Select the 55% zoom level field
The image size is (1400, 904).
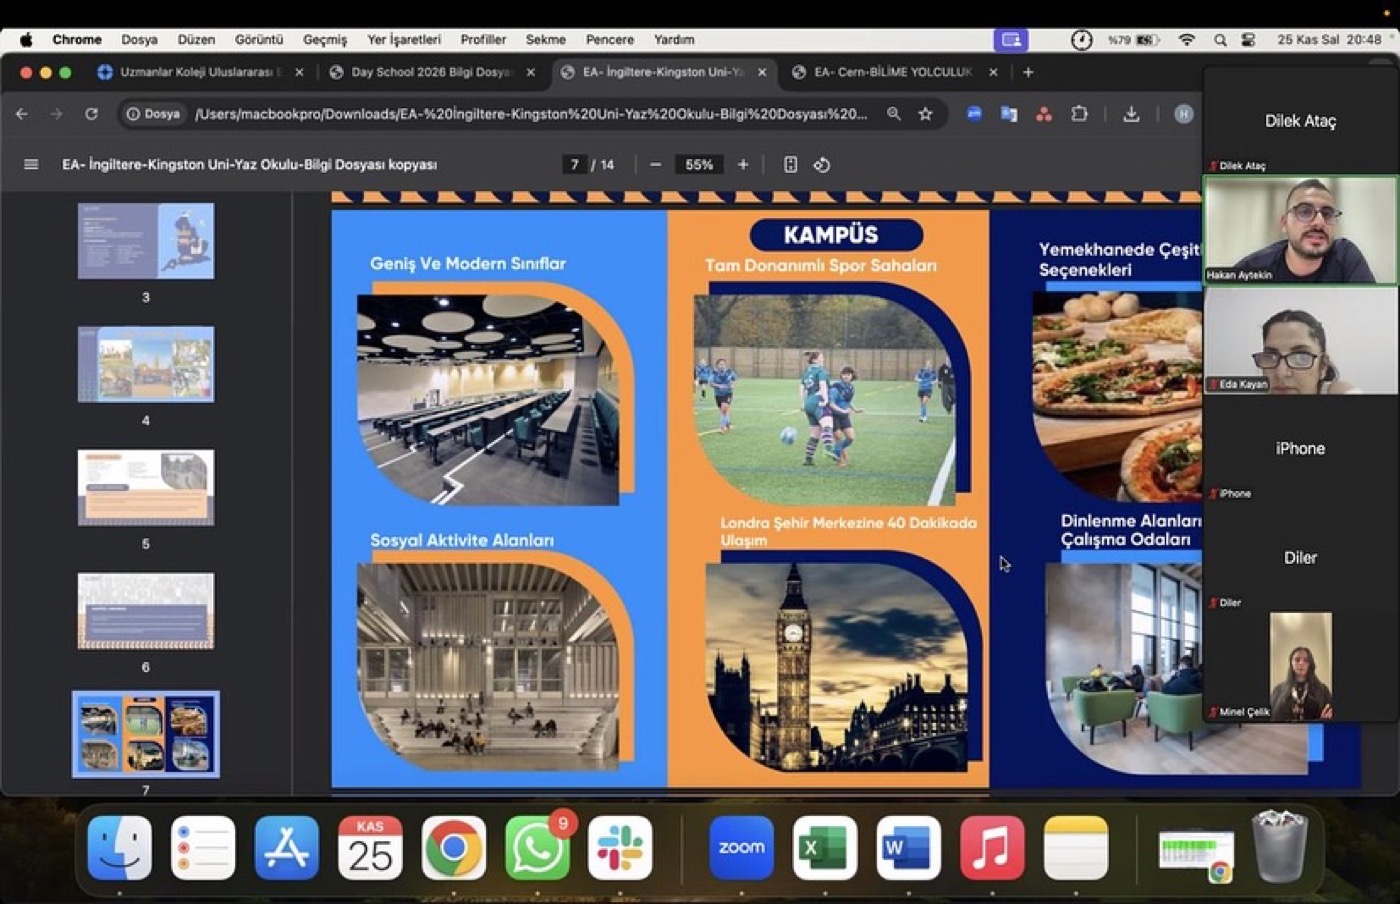(699, 164)
